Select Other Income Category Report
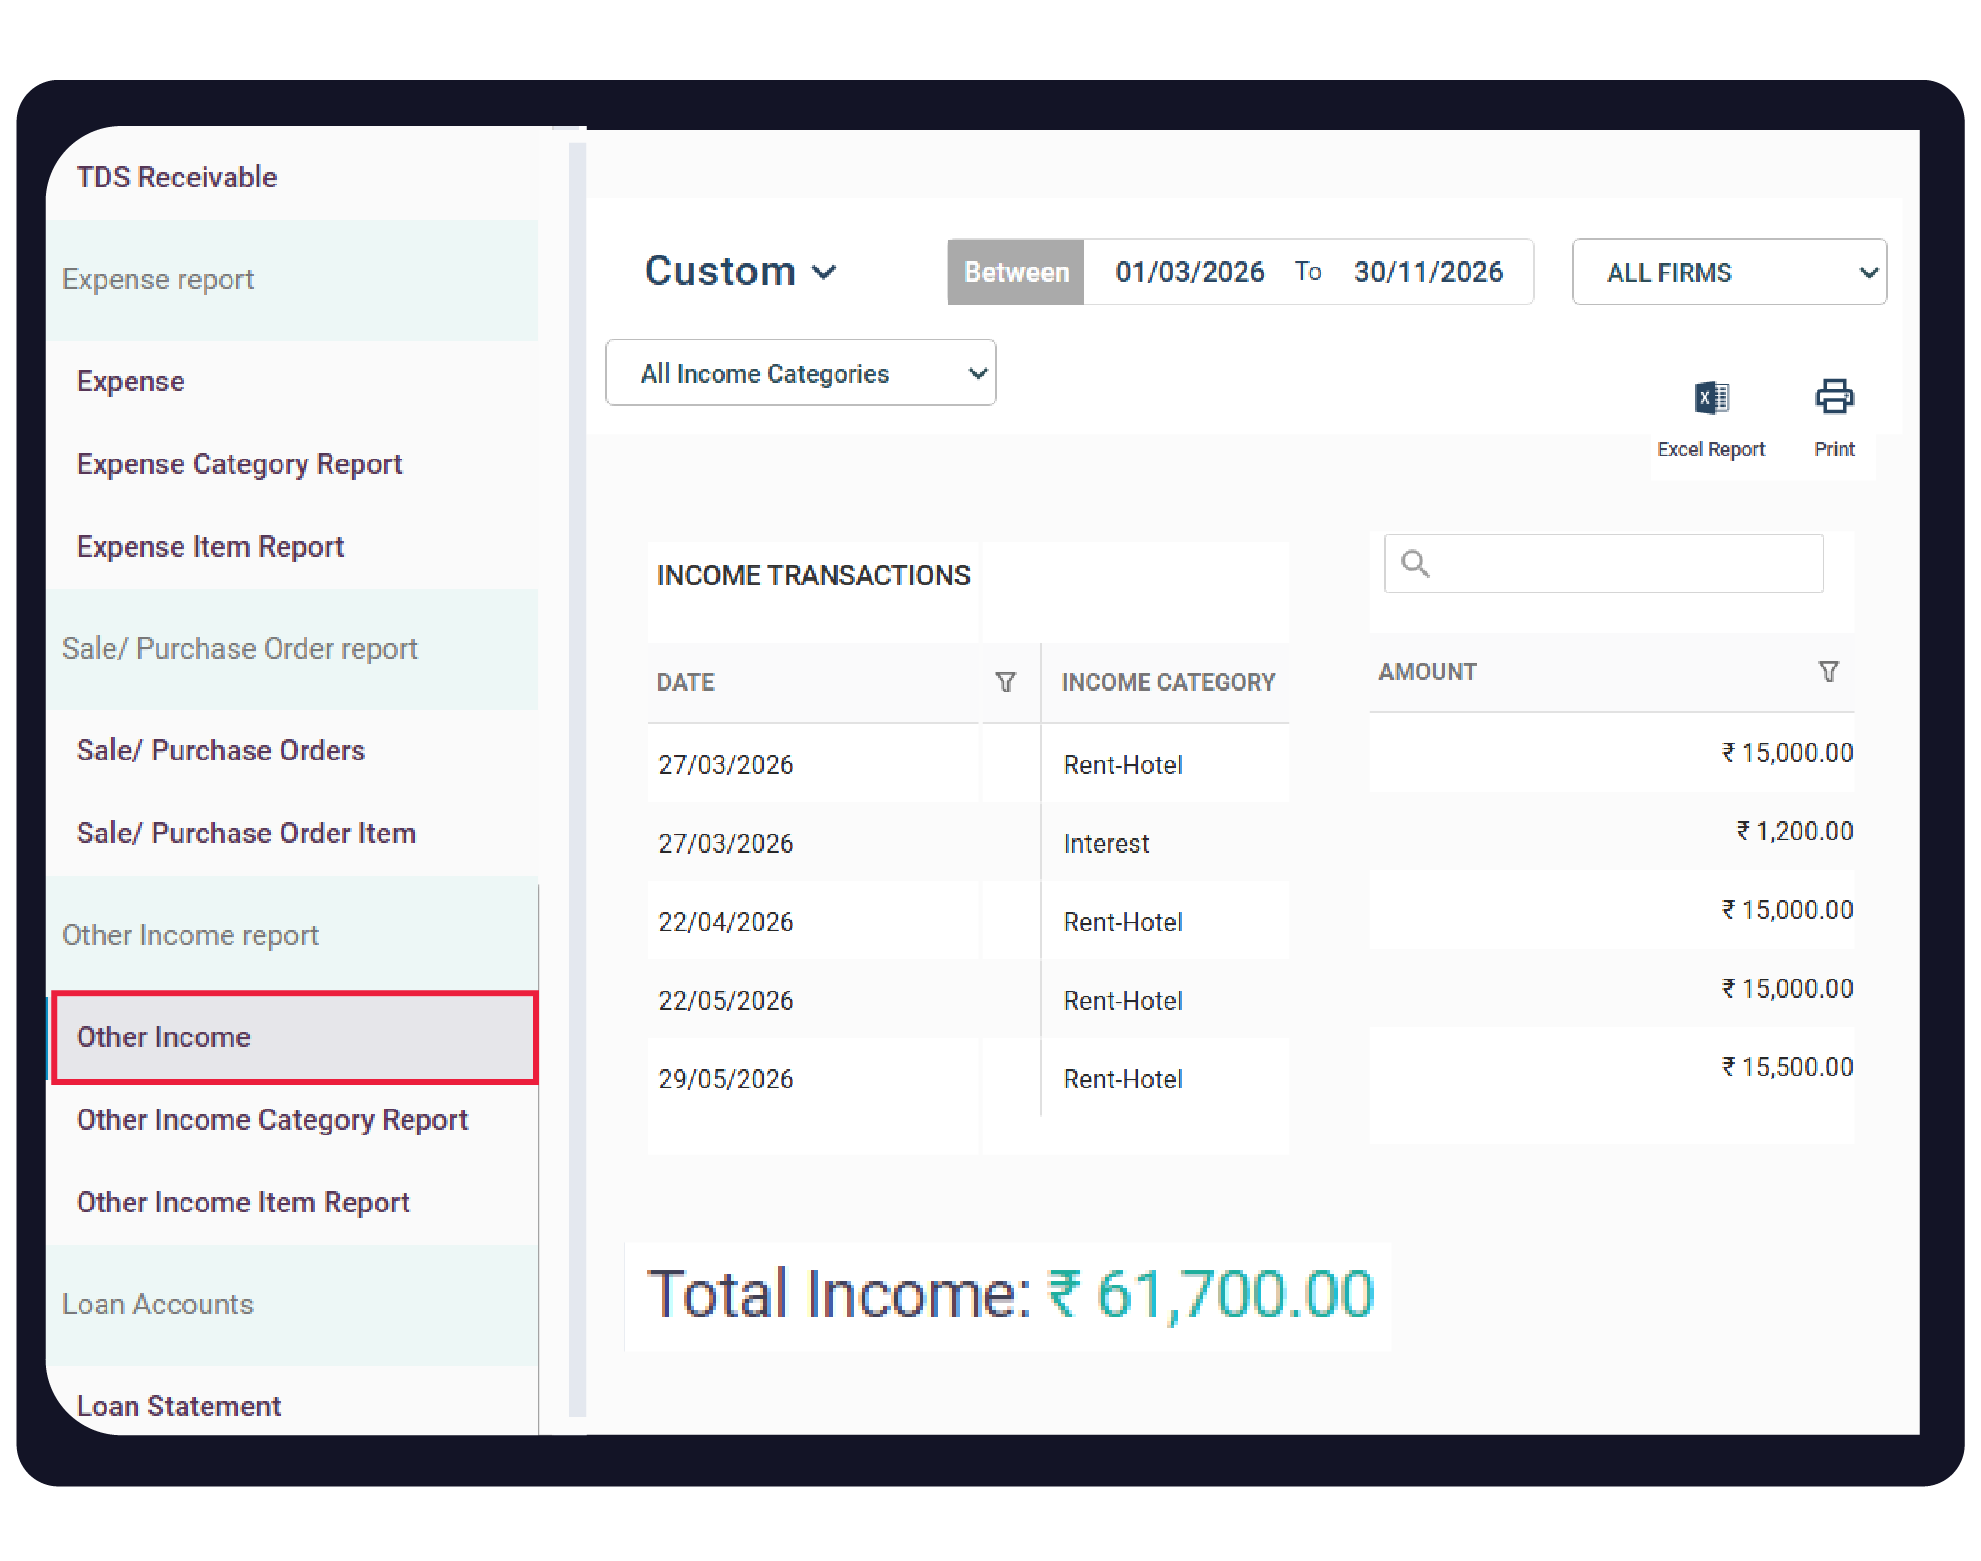This screenshot has width=1981, height=1561. pos(271,1120)
